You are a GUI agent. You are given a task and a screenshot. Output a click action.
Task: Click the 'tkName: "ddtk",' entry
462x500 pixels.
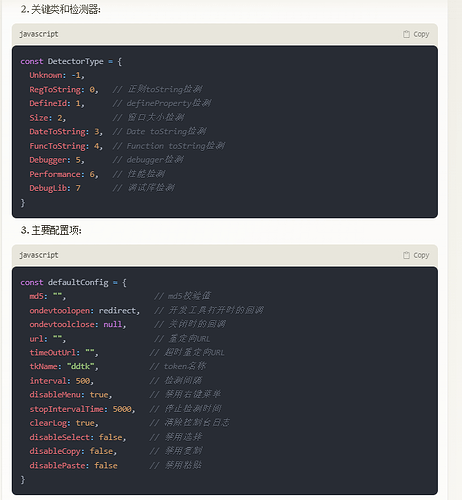64,367
